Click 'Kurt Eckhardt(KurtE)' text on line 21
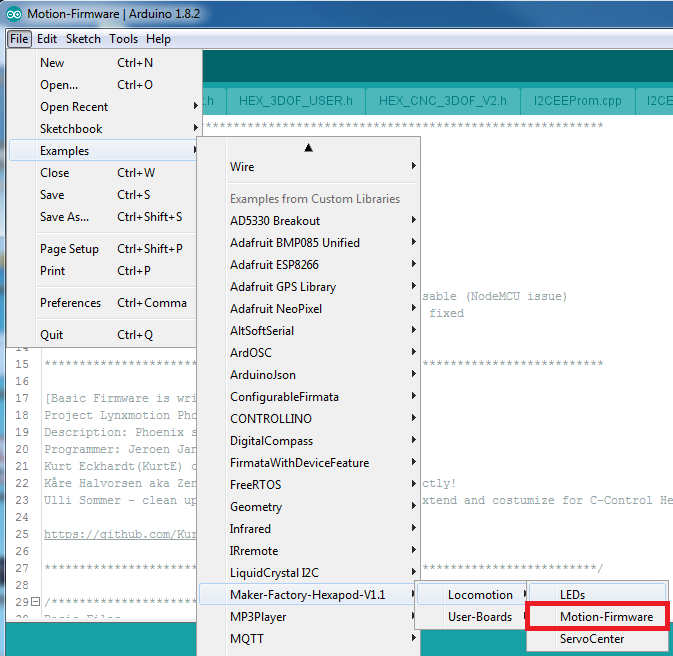The image size is (673, 656). pos(113,466)
